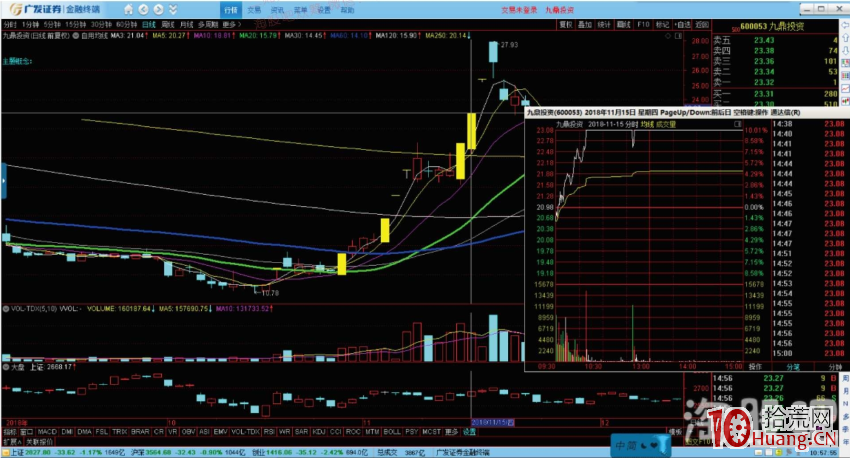Viewport: 850px width, 458px height.
Task: Expand the left edge panel handle
Action: click(x=3, y=180)
